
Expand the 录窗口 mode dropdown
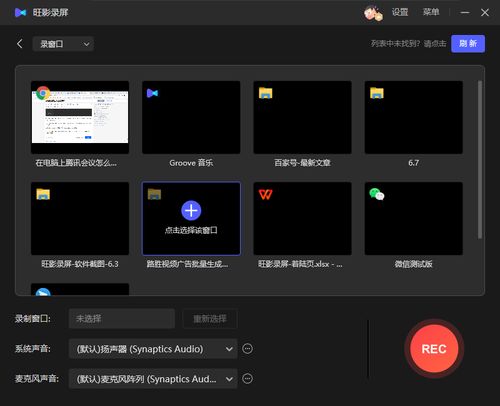63,44
